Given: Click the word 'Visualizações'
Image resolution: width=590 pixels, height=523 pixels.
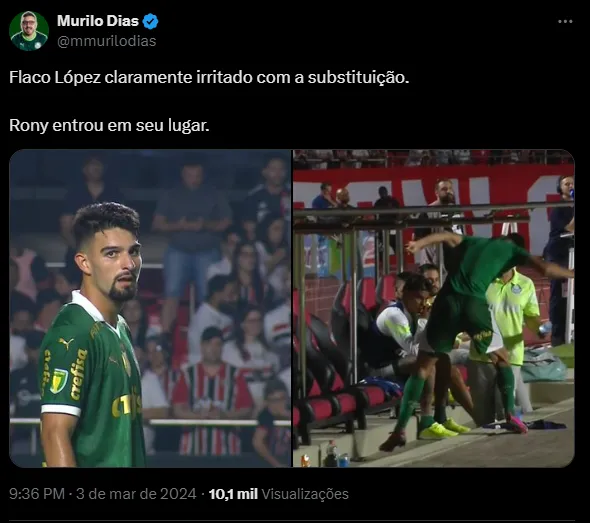Looking at the screenshot, I should click(x=305, y=494).
